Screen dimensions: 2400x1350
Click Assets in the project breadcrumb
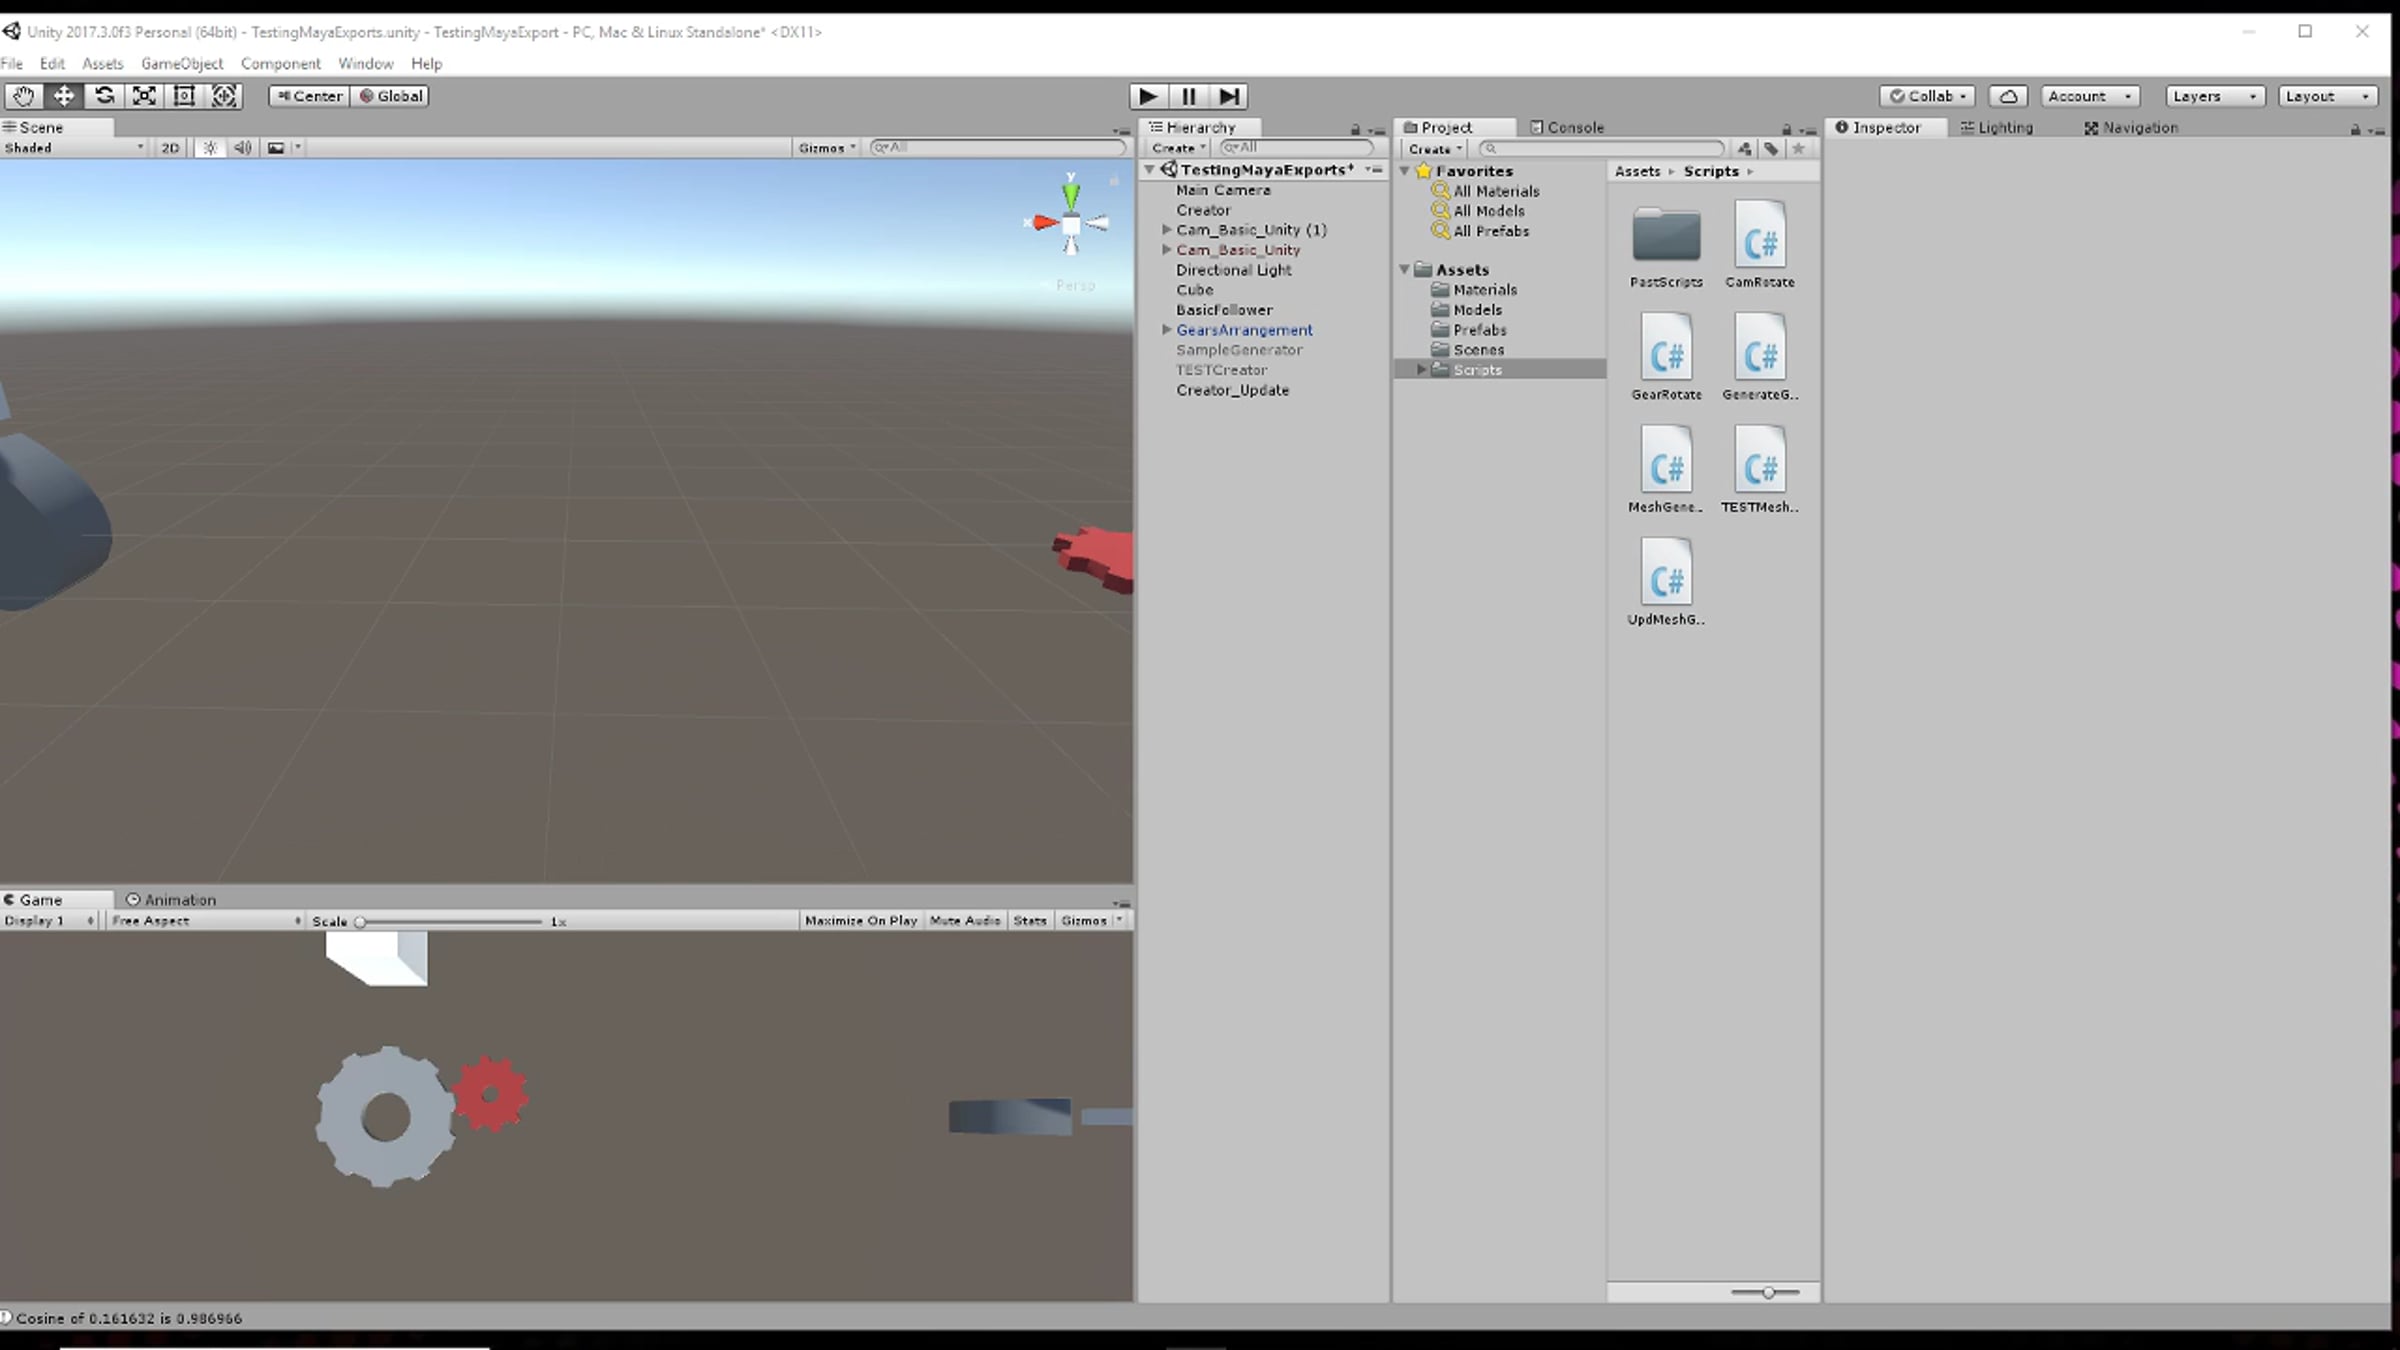[1637, 171]
